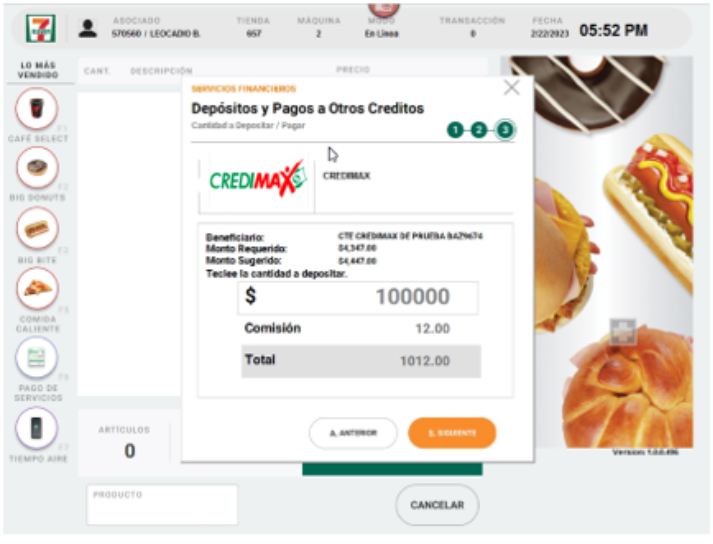Go to step 1 indicator
The height and width of the screenshot is (544, 713).
click(455, 130)
